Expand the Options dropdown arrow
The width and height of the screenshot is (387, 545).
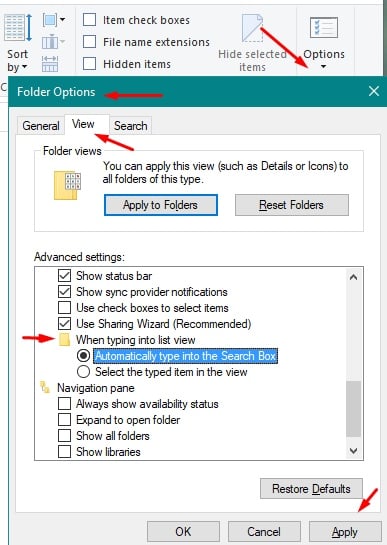(x=323, y=66)
